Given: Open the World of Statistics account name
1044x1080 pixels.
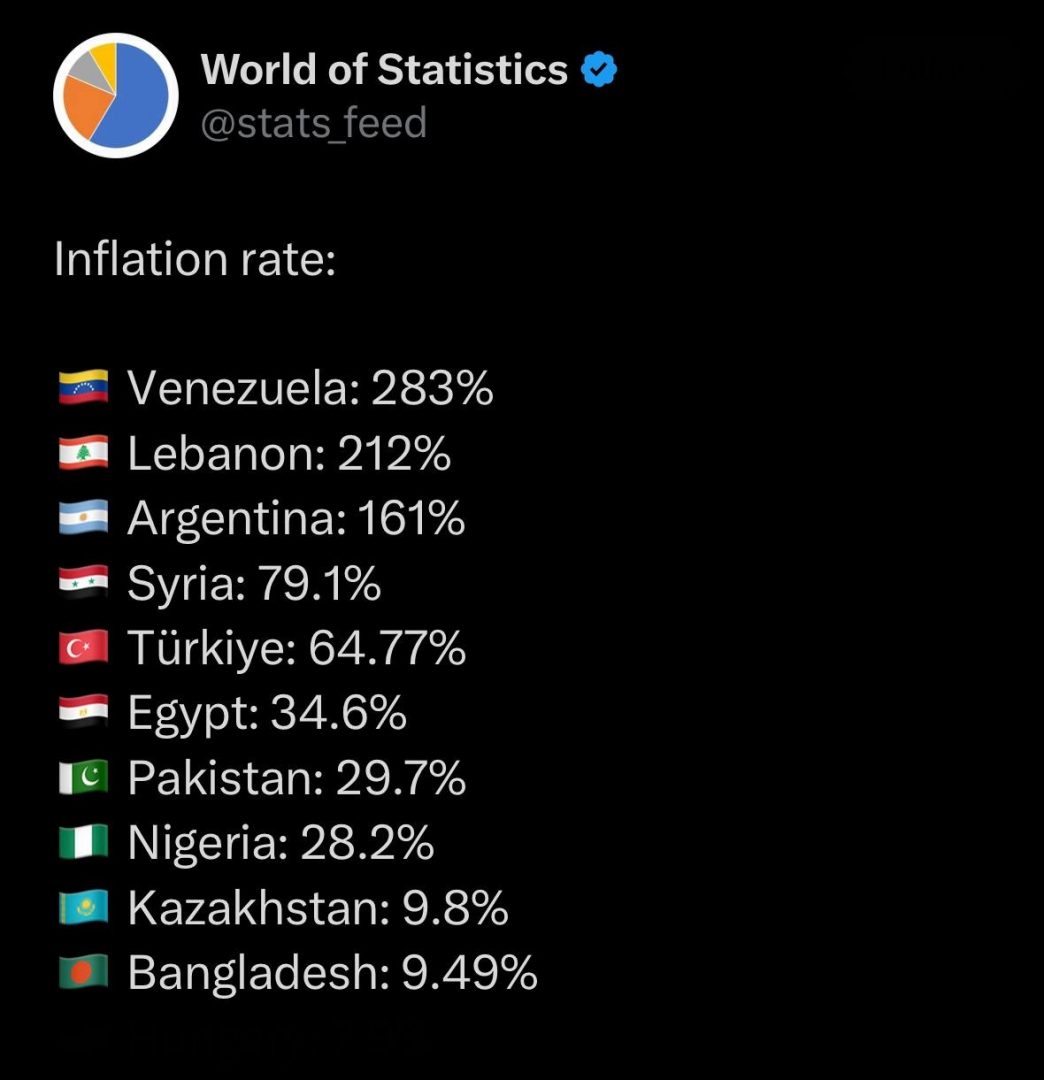Looking at the screenshot, I should 384,70.
